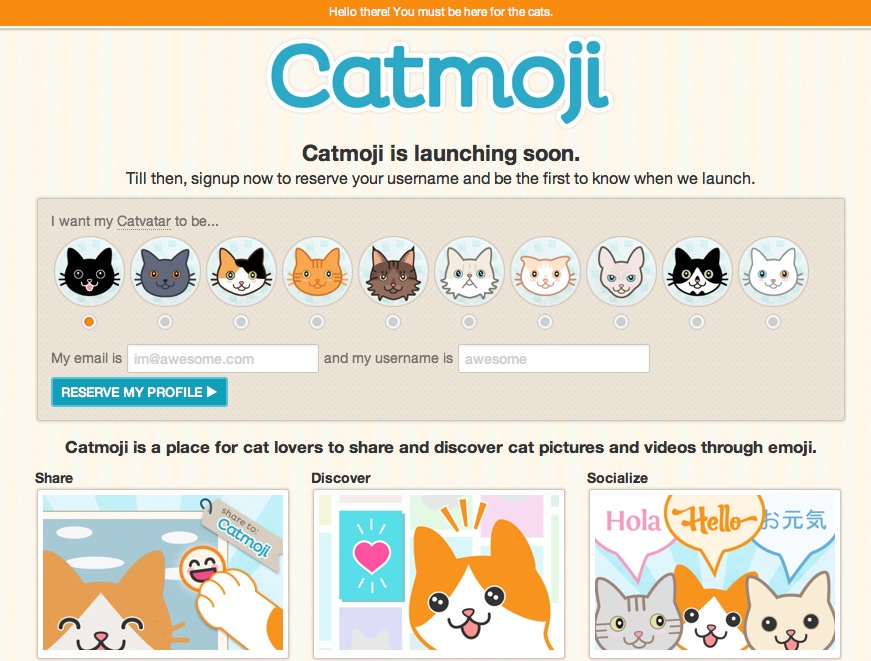Select the calico cat avatar icon
This screenshot has width=871, height=661.
(241, 271)
